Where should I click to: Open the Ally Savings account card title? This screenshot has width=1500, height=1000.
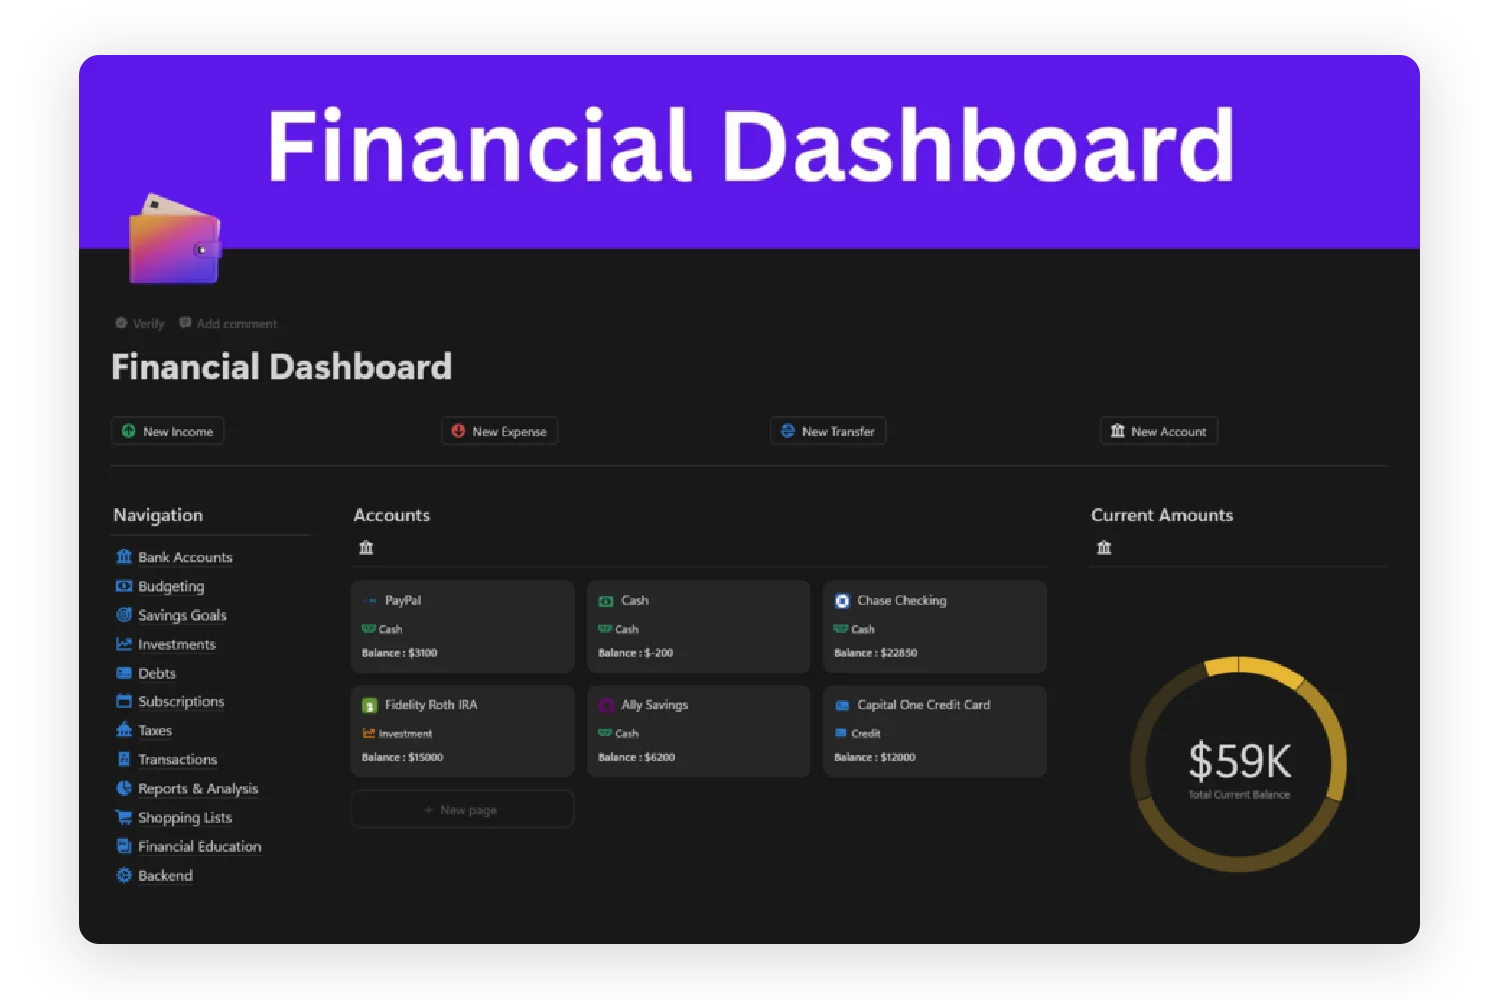pos(655,705)
